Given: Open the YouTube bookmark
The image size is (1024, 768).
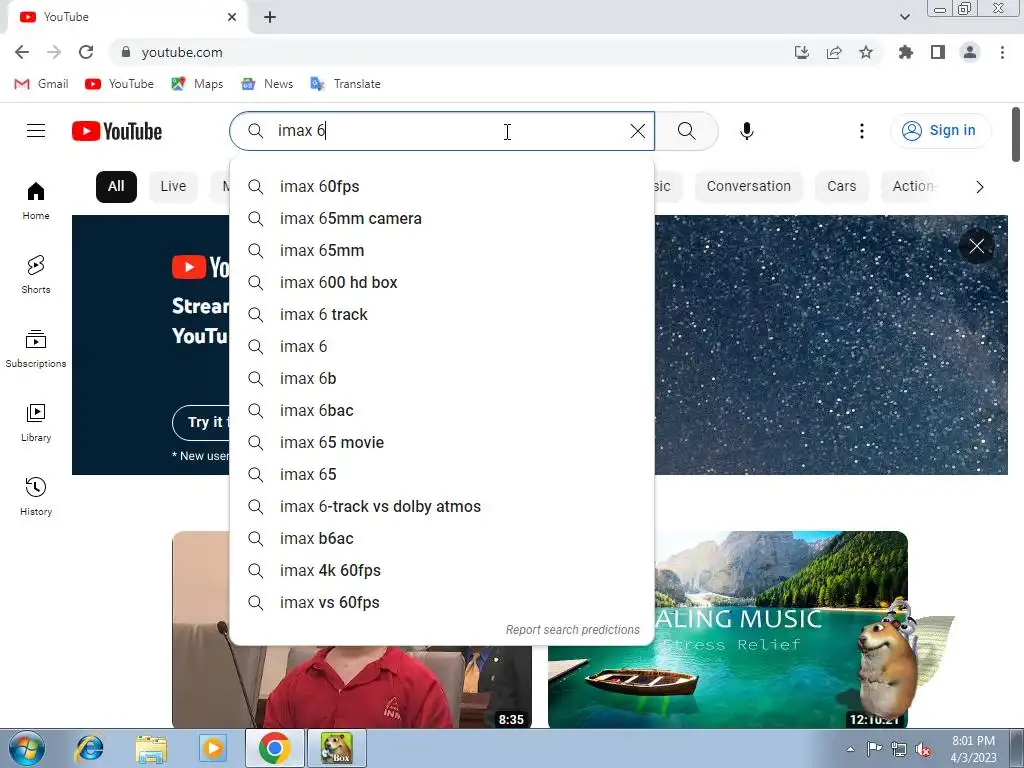Looking at the screenshot, I should (120, 84).
